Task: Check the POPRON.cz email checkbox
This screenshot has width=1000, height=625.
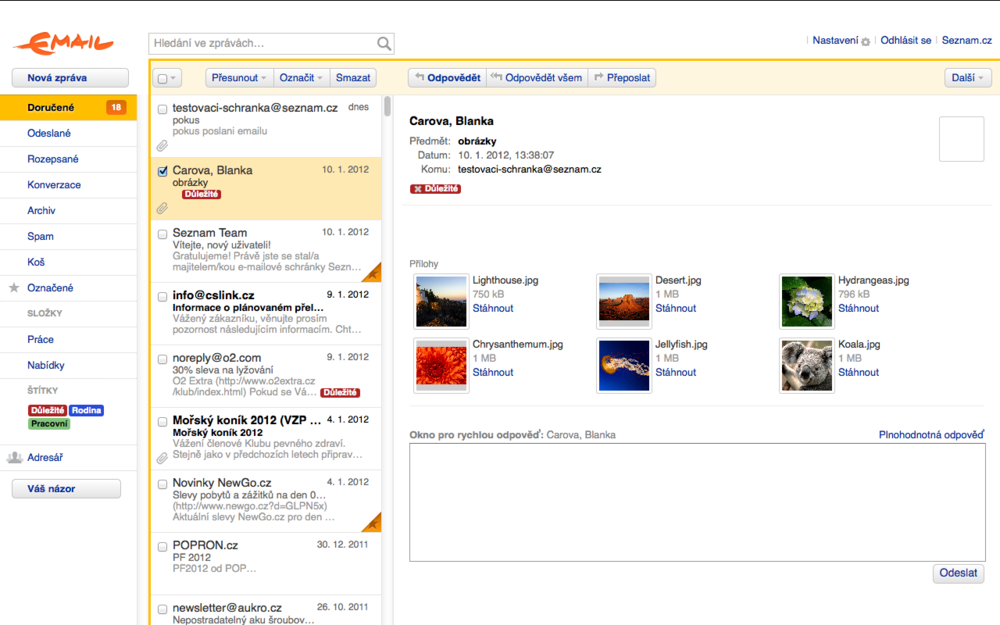Action: (163, 547)
